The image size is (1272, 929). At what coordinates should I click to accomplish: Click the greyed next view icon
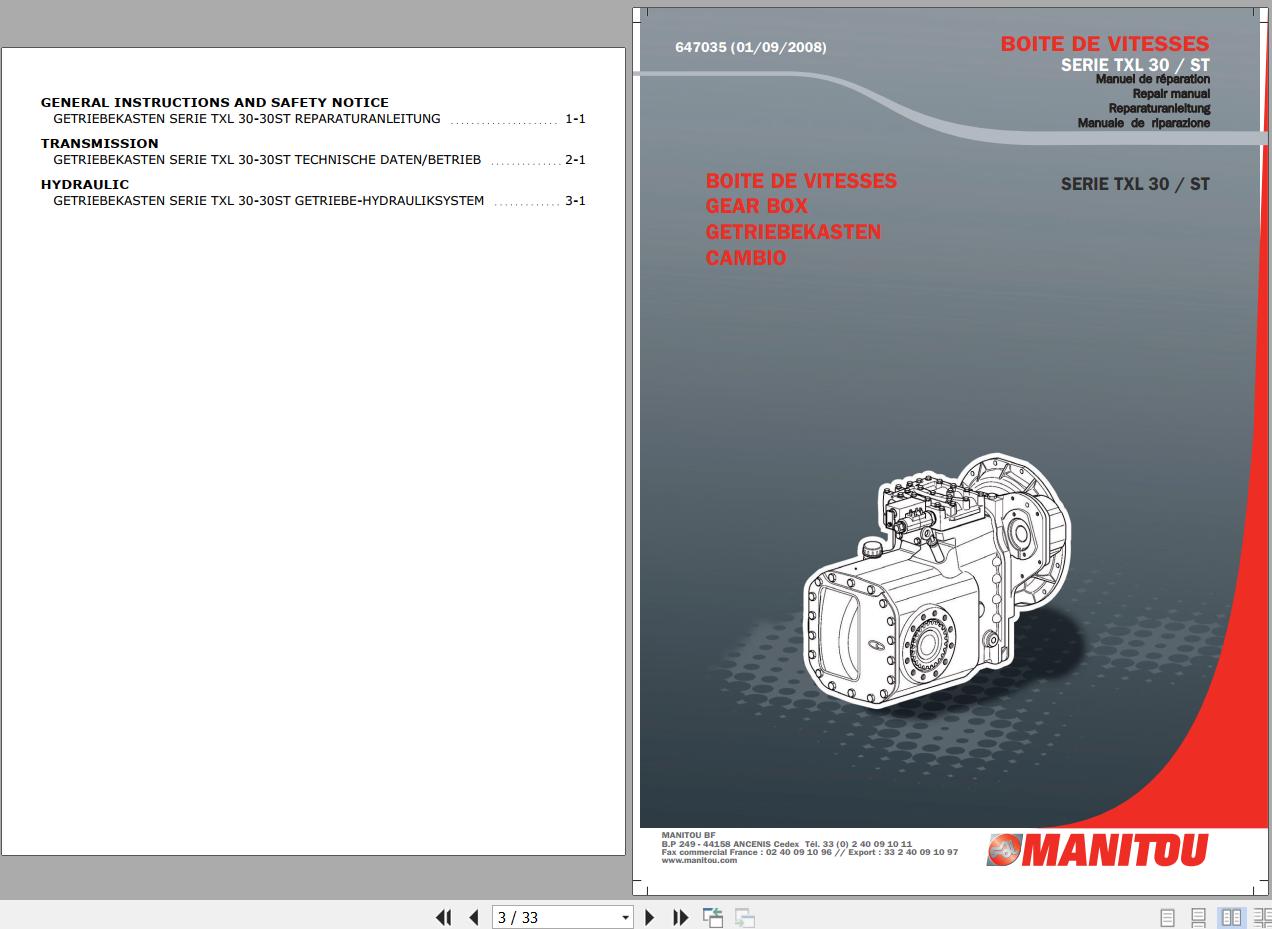744,917
